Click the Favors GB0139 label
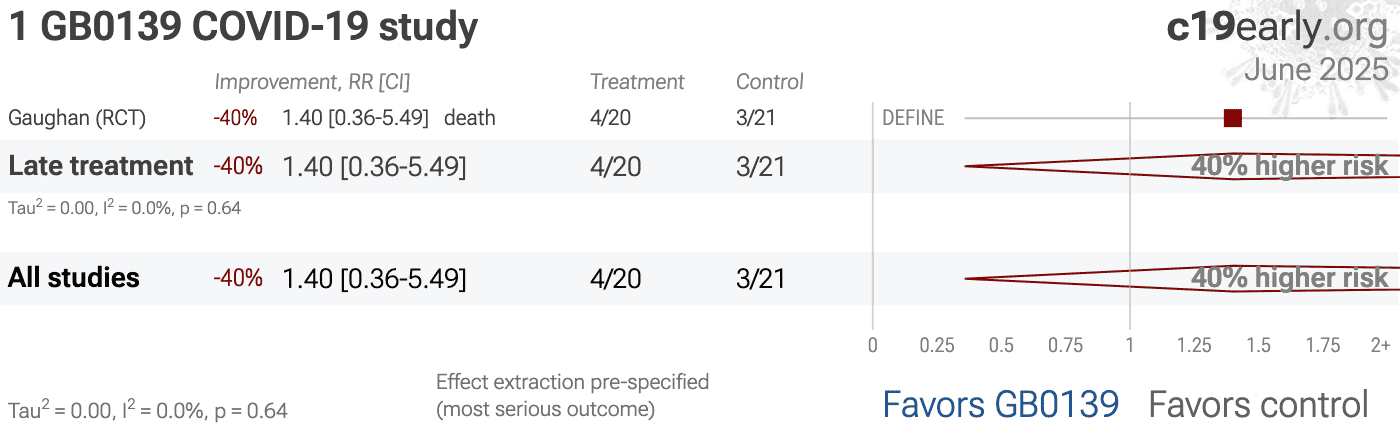 pyautogui.click(x=1000, y=404)
